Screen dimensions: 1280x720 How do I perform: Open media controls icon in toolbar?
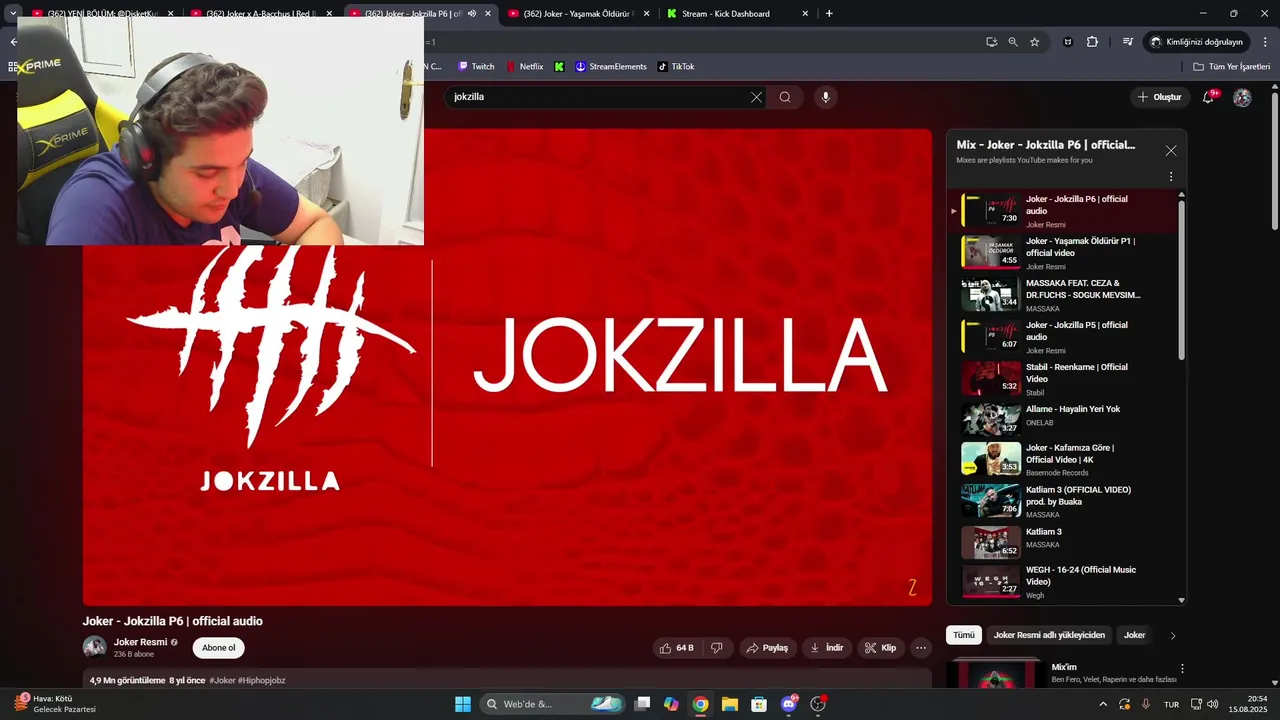(1128, 42)
